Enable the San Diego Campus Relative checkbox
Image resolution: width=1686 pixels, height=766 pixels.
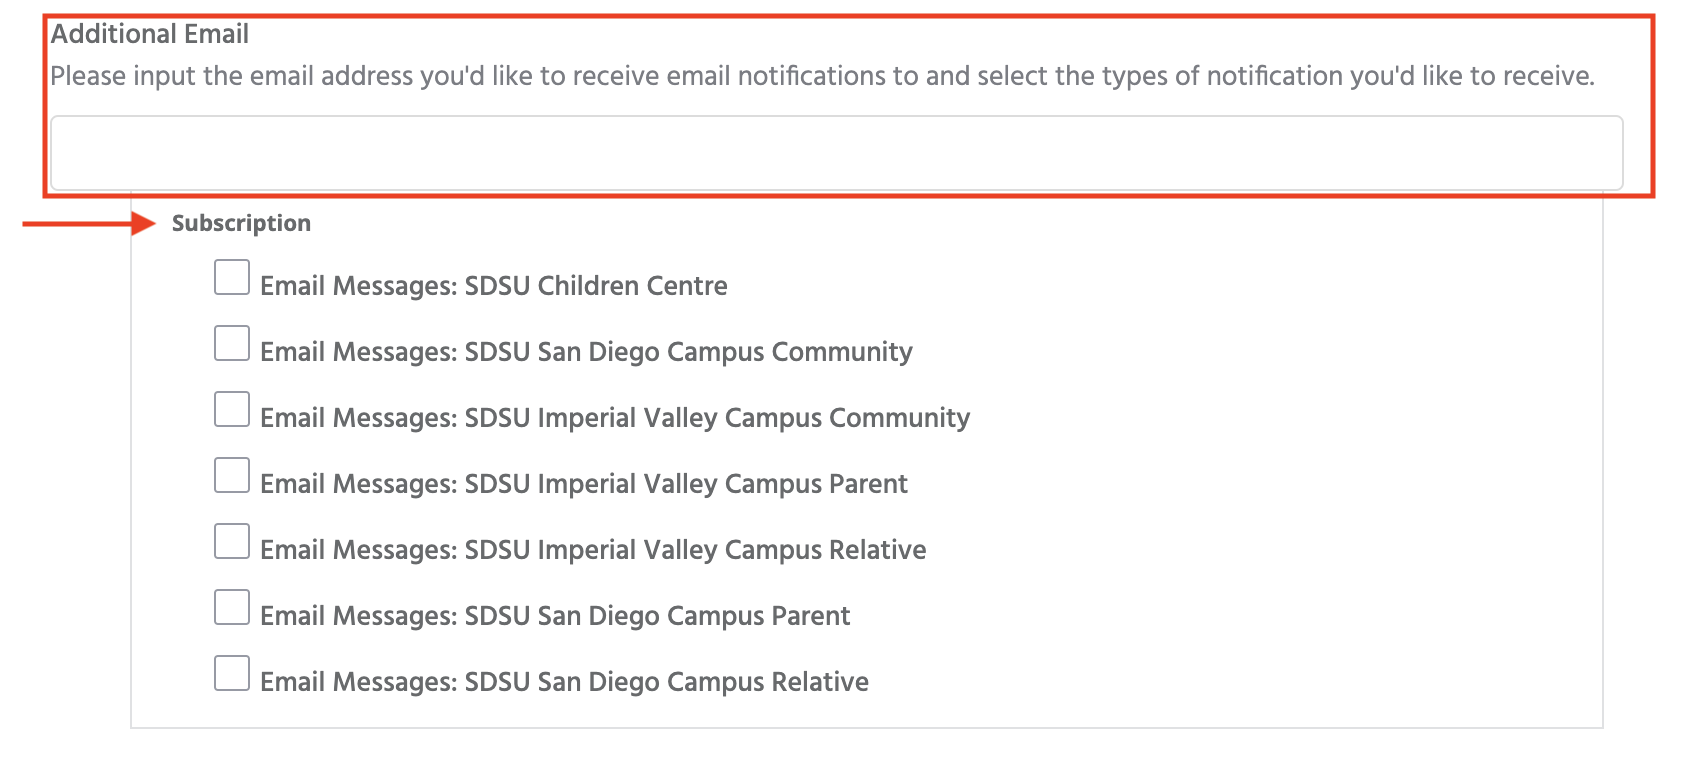point(232,674)
